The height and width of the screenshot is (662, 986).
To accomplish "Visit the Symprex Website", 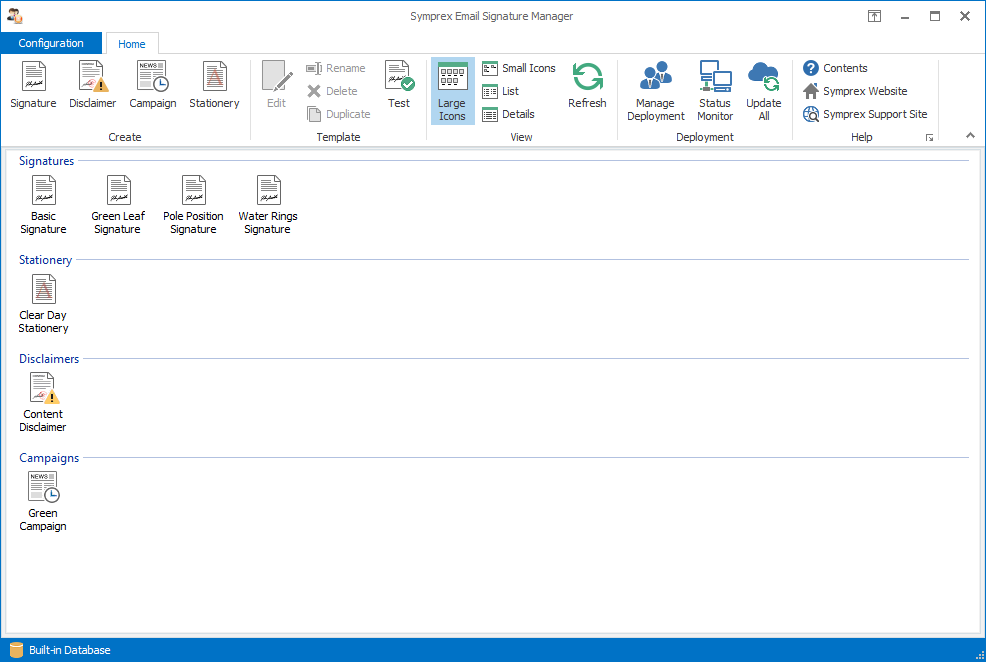I will pyautogui.click(x=855, y=91).
